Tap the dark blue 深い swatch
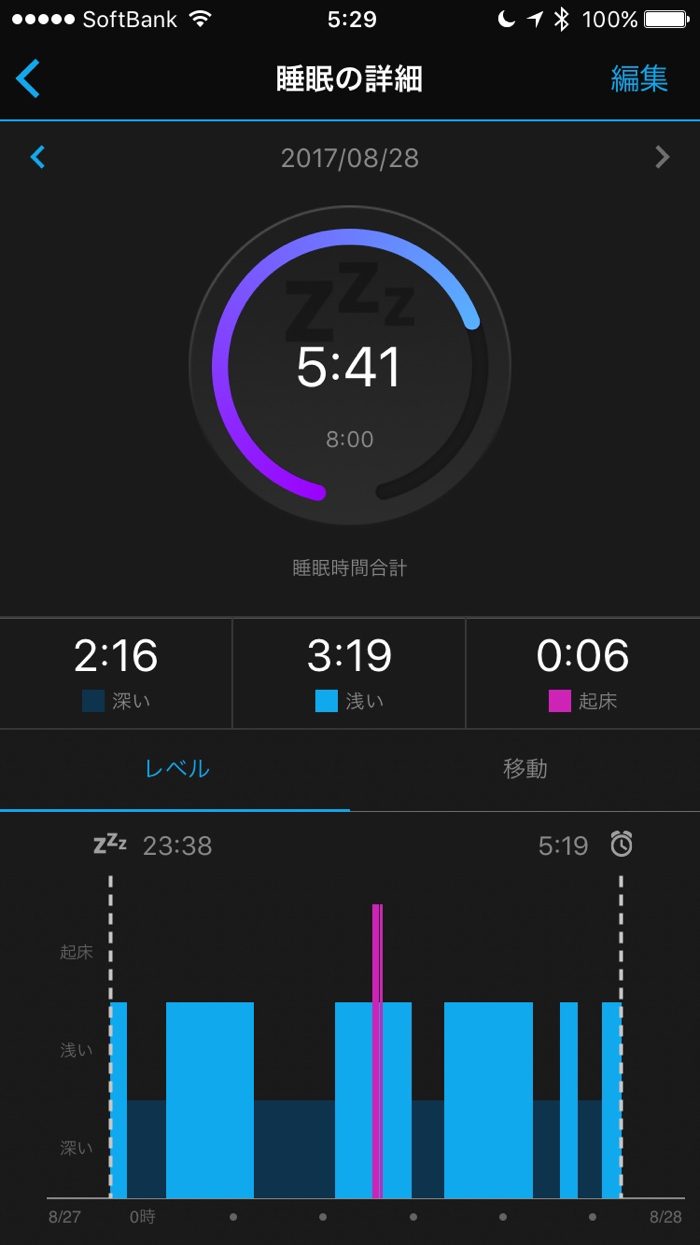 93,701
